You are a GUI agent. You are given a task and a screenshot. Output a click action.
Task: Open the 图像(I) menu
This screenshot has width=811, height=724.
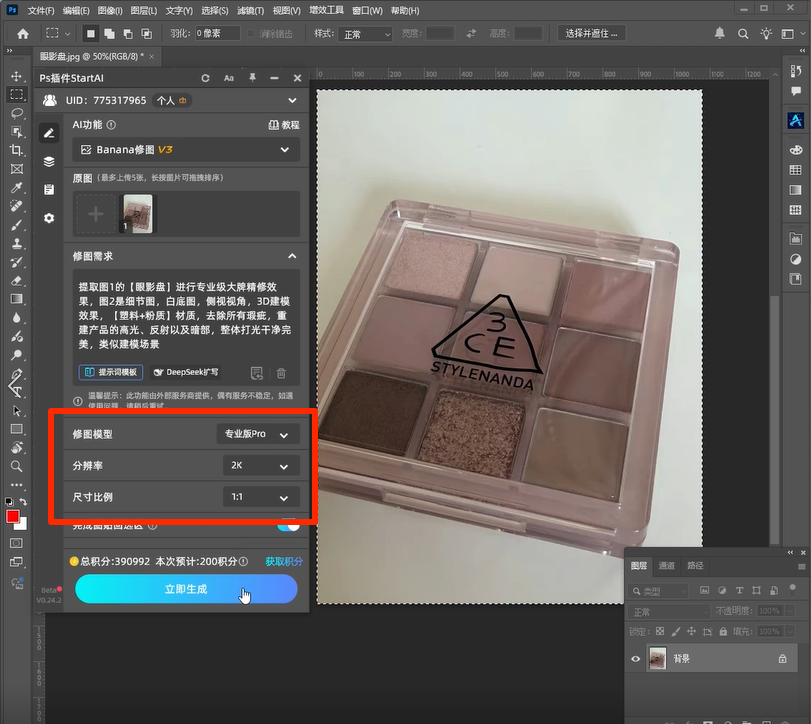[110, 10]
